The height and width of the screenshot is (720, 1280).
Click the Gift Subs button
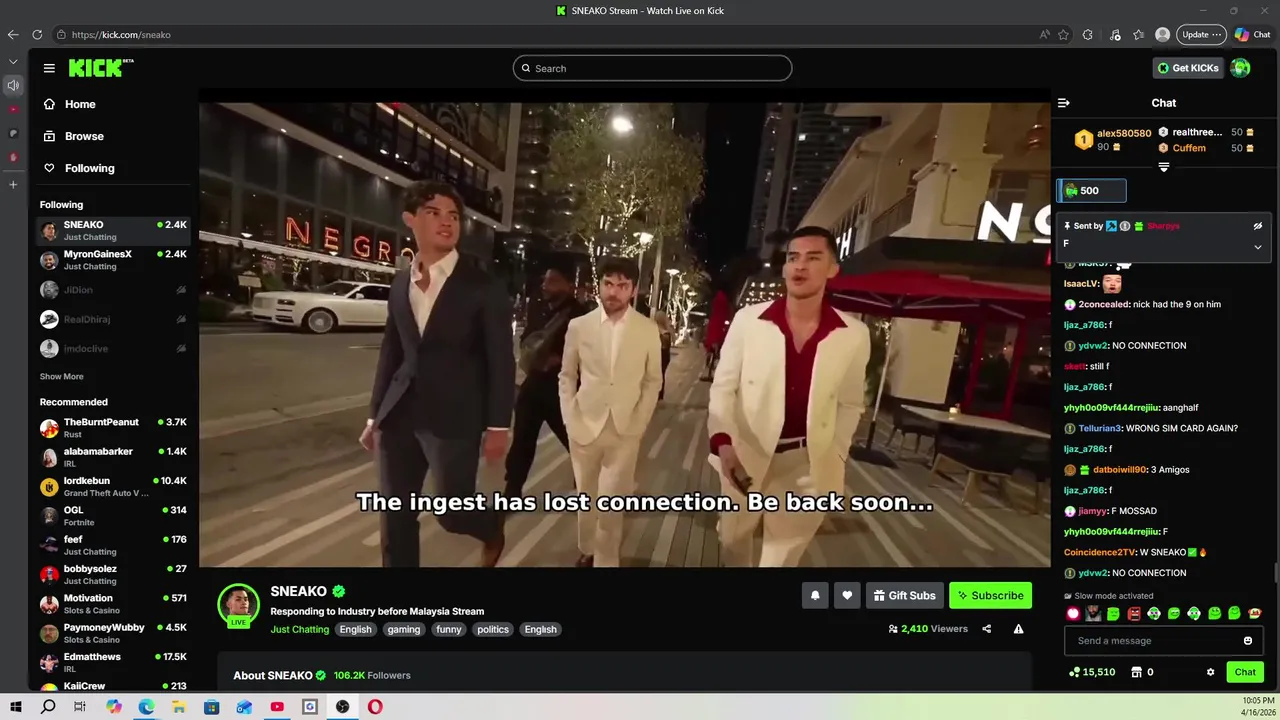point(905,595)
